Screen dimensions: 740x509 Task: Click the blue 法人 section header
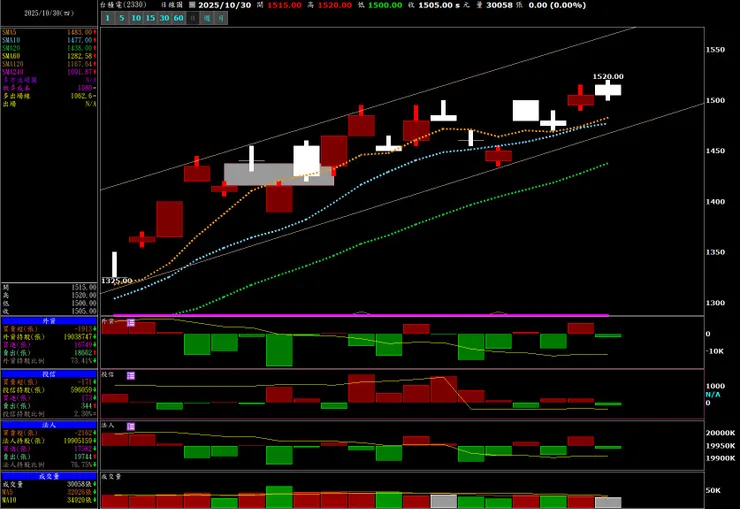pyautogui.click(x=49, y=425)
